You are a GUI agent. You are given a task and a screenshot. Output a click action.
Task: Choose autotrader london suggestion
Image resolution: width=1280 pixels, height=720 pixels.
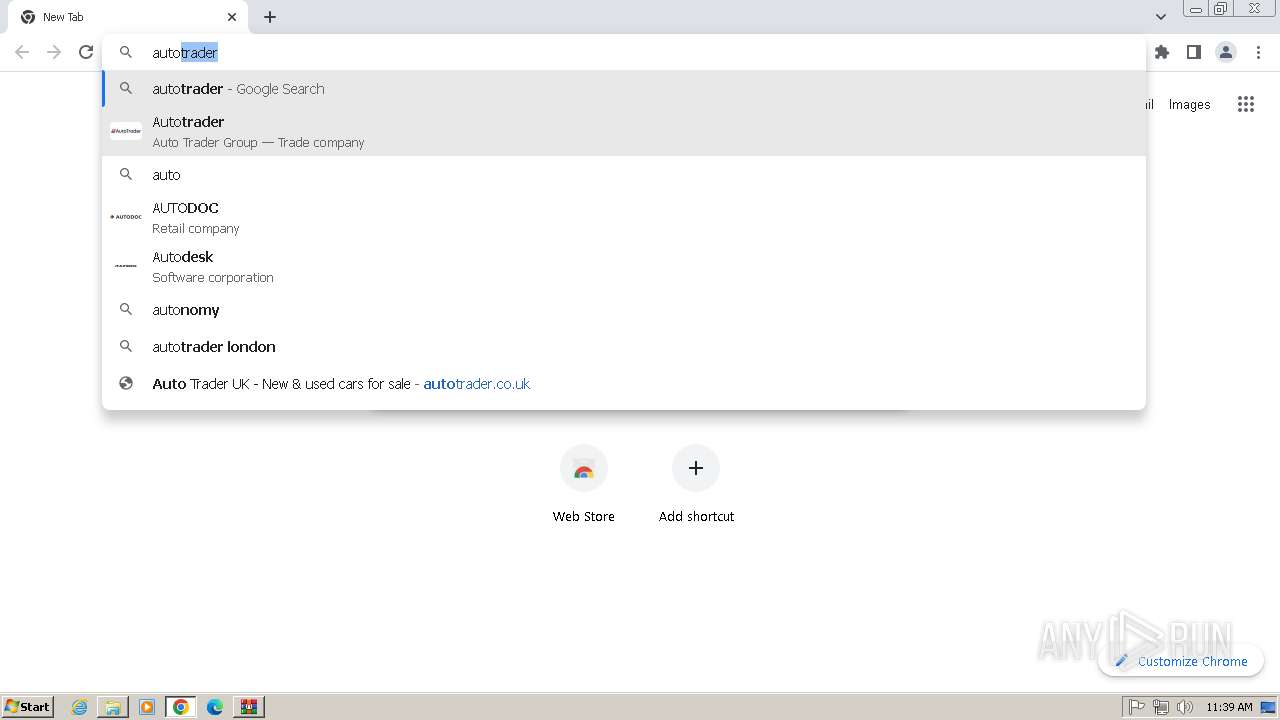coord(624,347)
